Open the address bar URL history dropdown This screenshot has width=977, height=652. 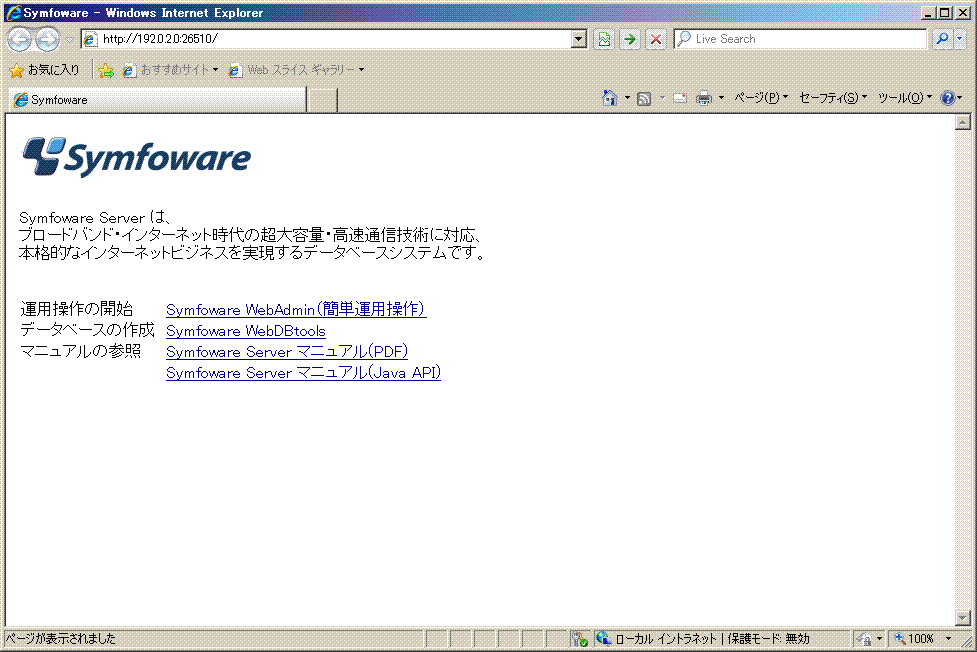point(579,39)
